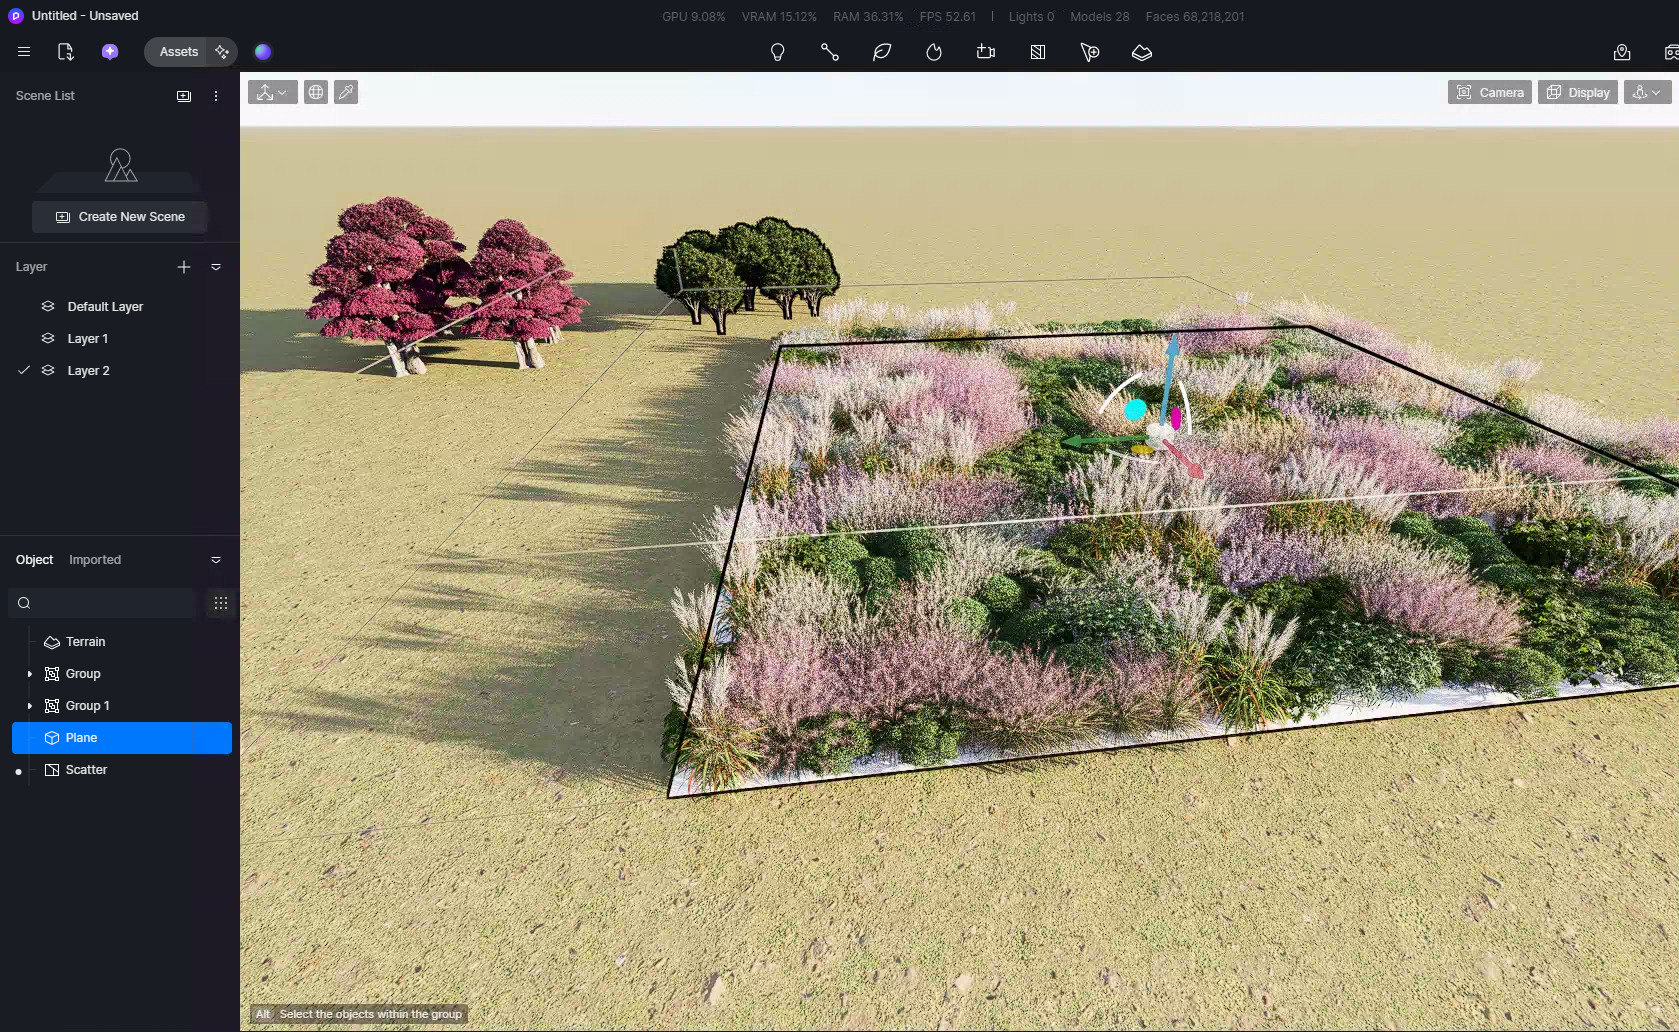1679x1032 pixels.
Task: Click the eyedropper material picker icon
Action: (346, 92)
